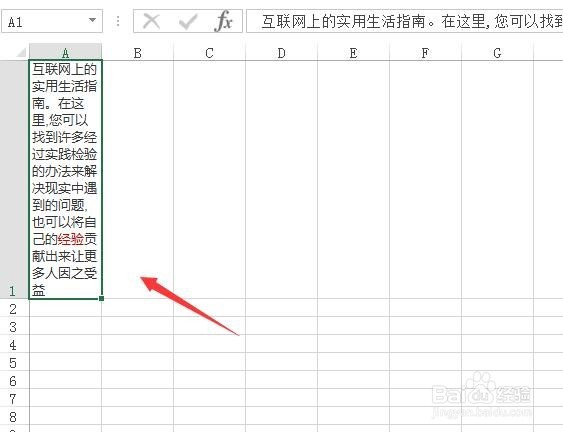The height and width of the screenshot is (432, 563).
Task: Select column F header
Action: [425, 53]
